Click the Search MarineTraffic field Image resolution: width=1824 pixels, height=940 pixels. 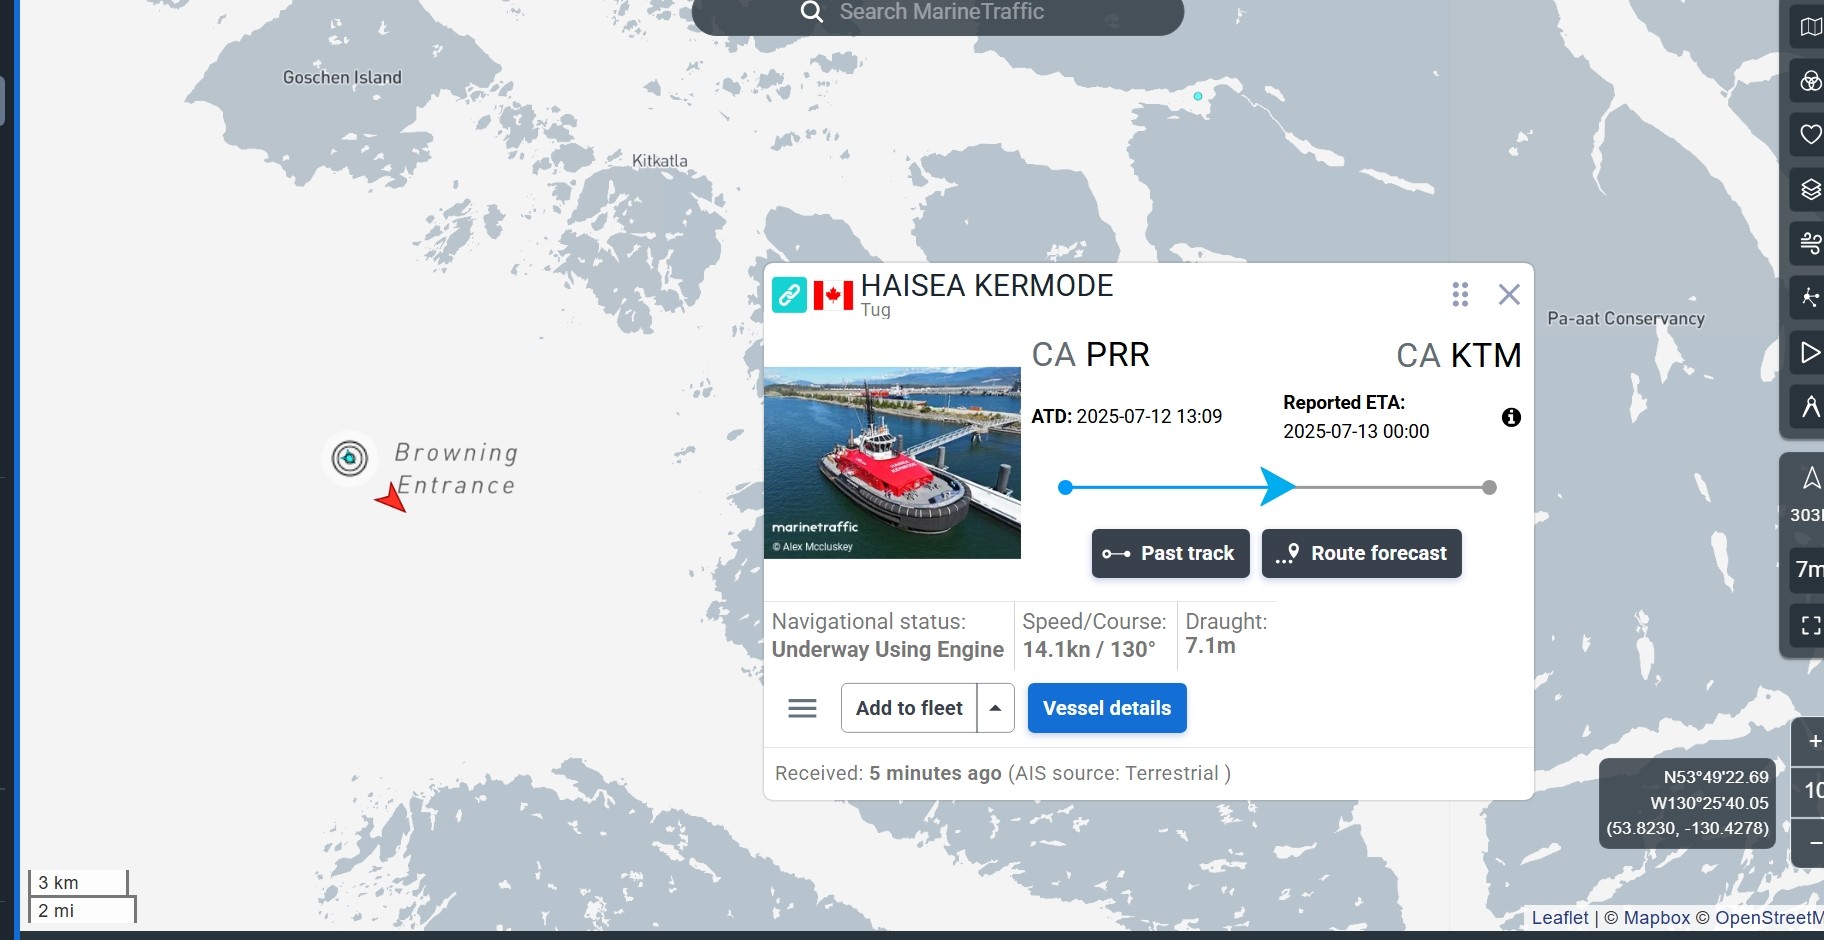coord(940,13)
